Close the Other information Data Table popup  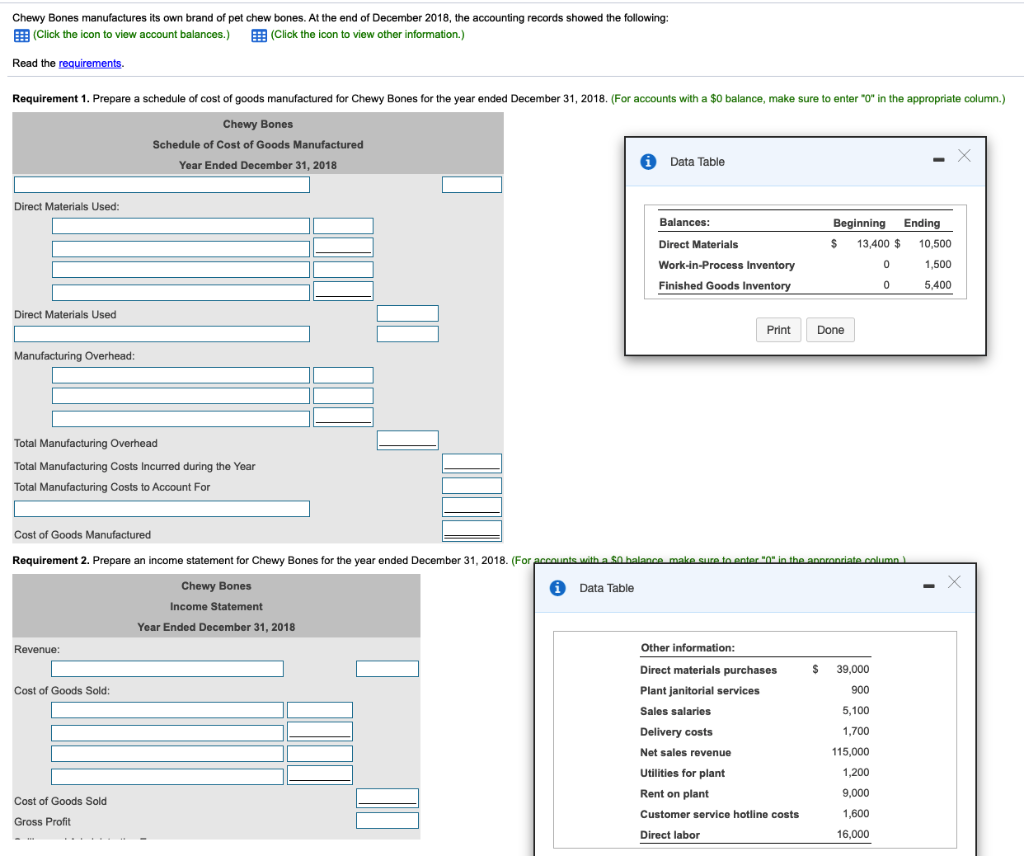[x=954, y=582]
